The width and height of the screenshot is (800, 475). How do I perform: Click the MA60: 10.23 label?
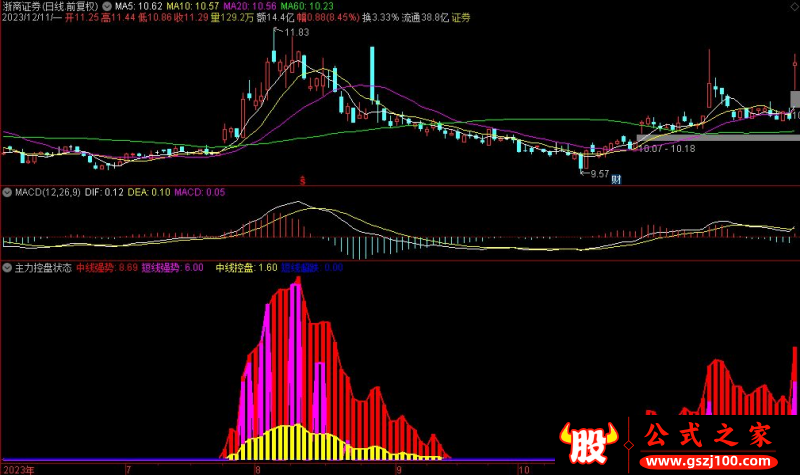[x=307, y=7]
